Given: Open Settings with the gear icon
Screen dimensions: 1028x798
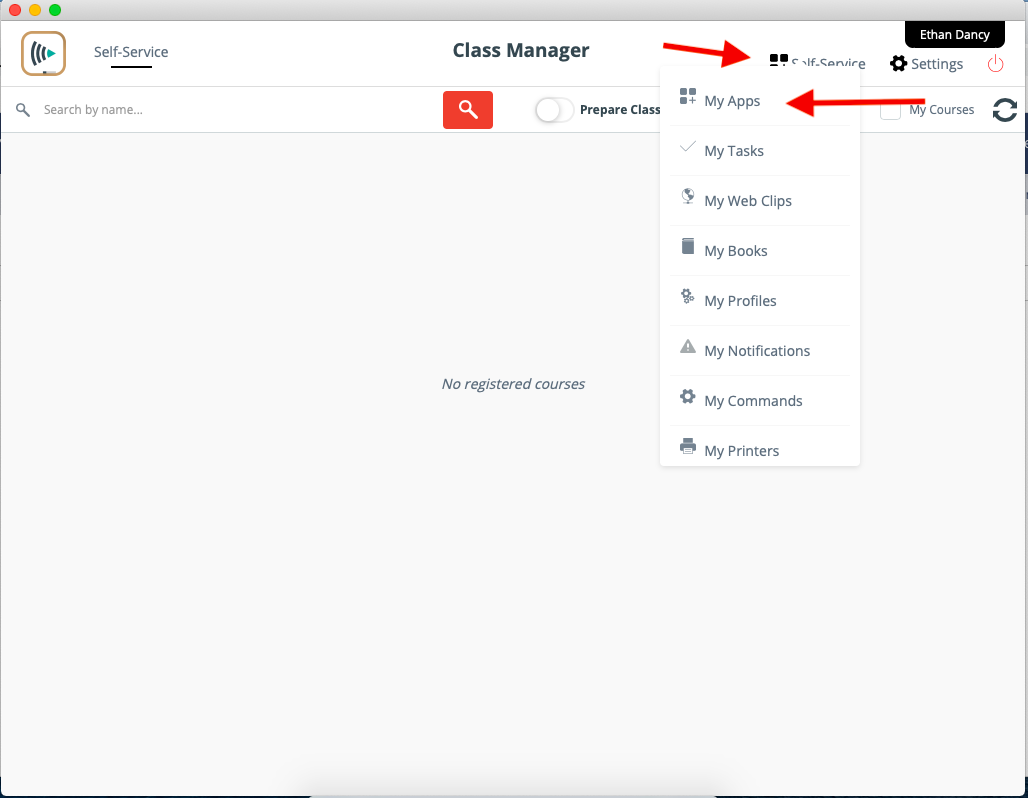Looking at the screenshot, I should click(898, 64).
